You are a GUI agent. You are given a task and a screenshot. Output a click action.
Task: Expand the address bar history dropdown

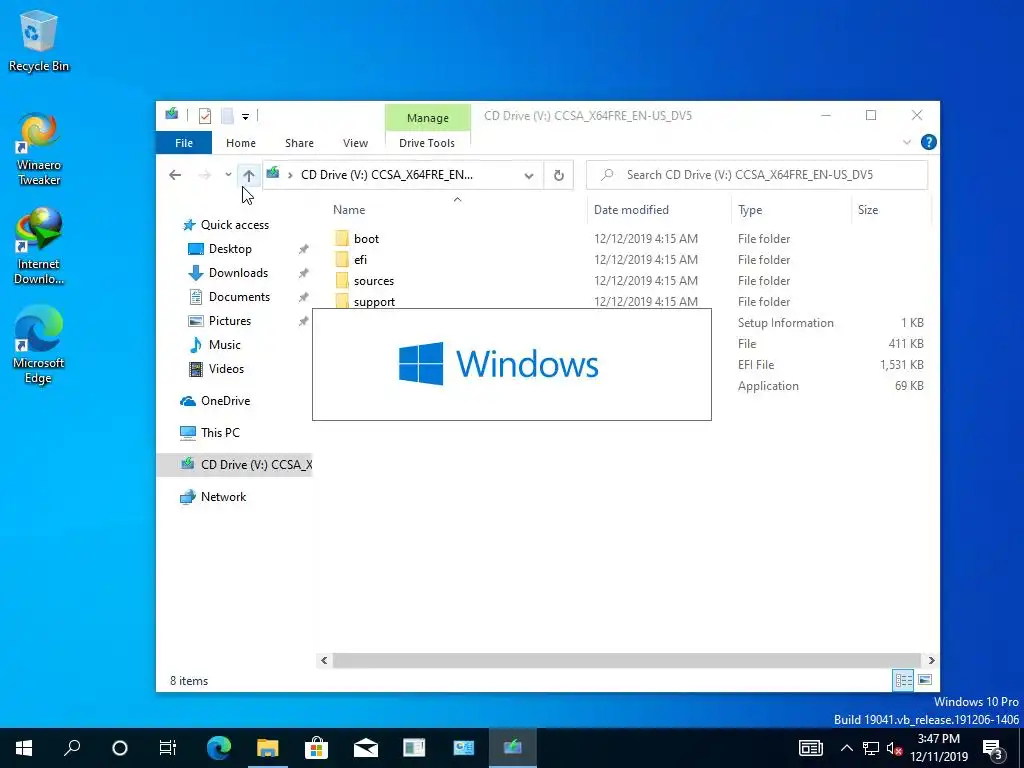click(529, 175)
